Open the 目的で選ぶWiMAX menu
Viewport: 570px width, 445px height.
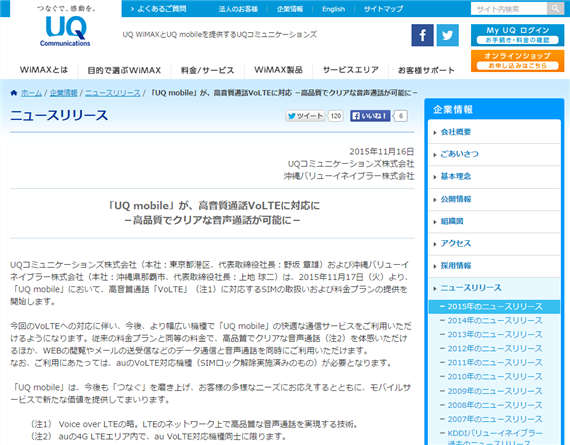tap(124, 70)
